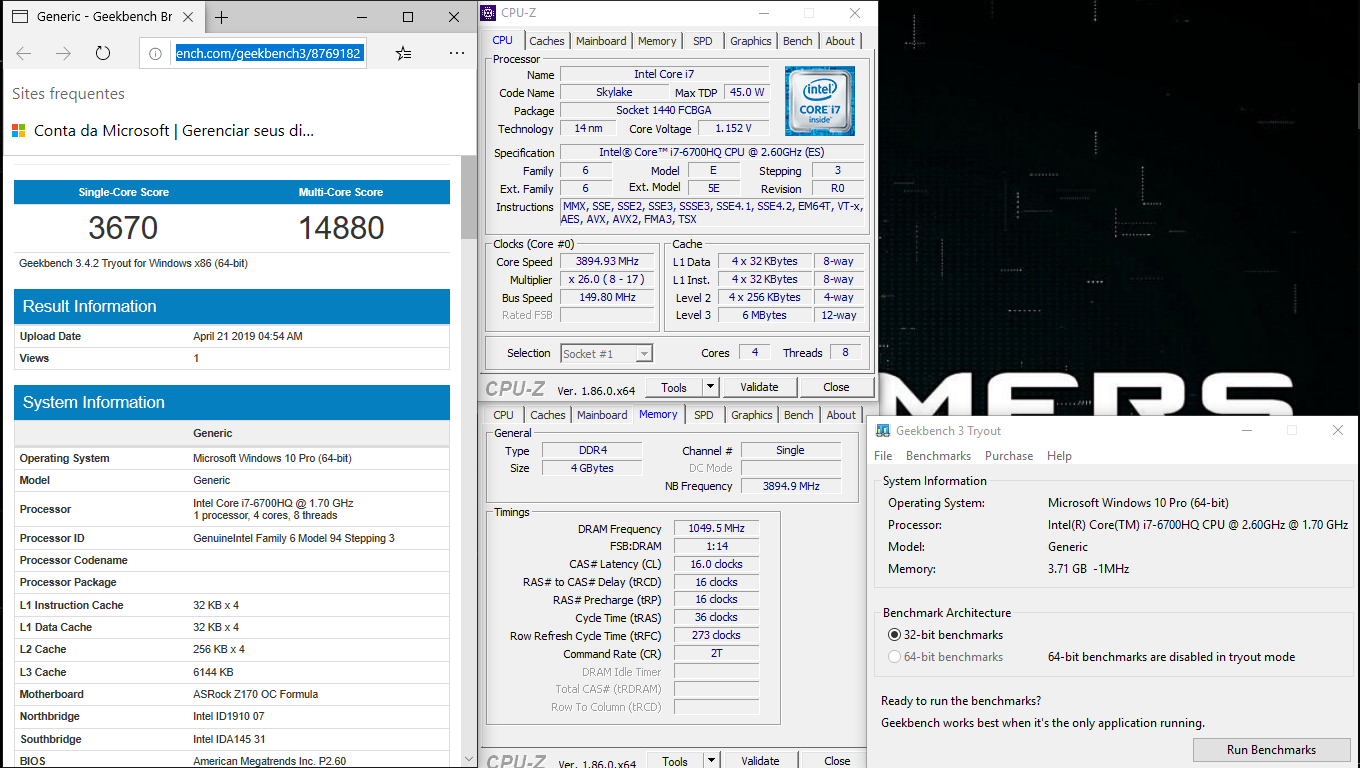Screen dimensions: 1360x768
Task: Click Close button in upper CPU-Z
Action: pyautogui.click(x=837, y=387)
